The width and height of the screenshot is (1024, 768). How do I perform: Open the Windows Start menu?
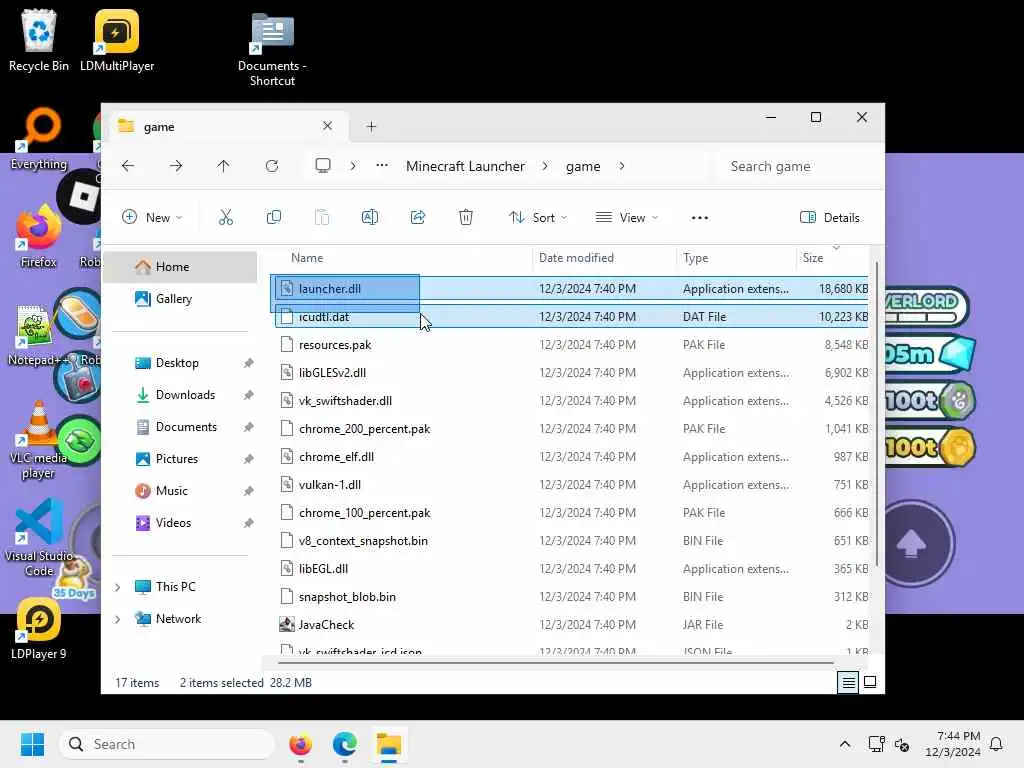pyautogui.click(x=32, y=744)
